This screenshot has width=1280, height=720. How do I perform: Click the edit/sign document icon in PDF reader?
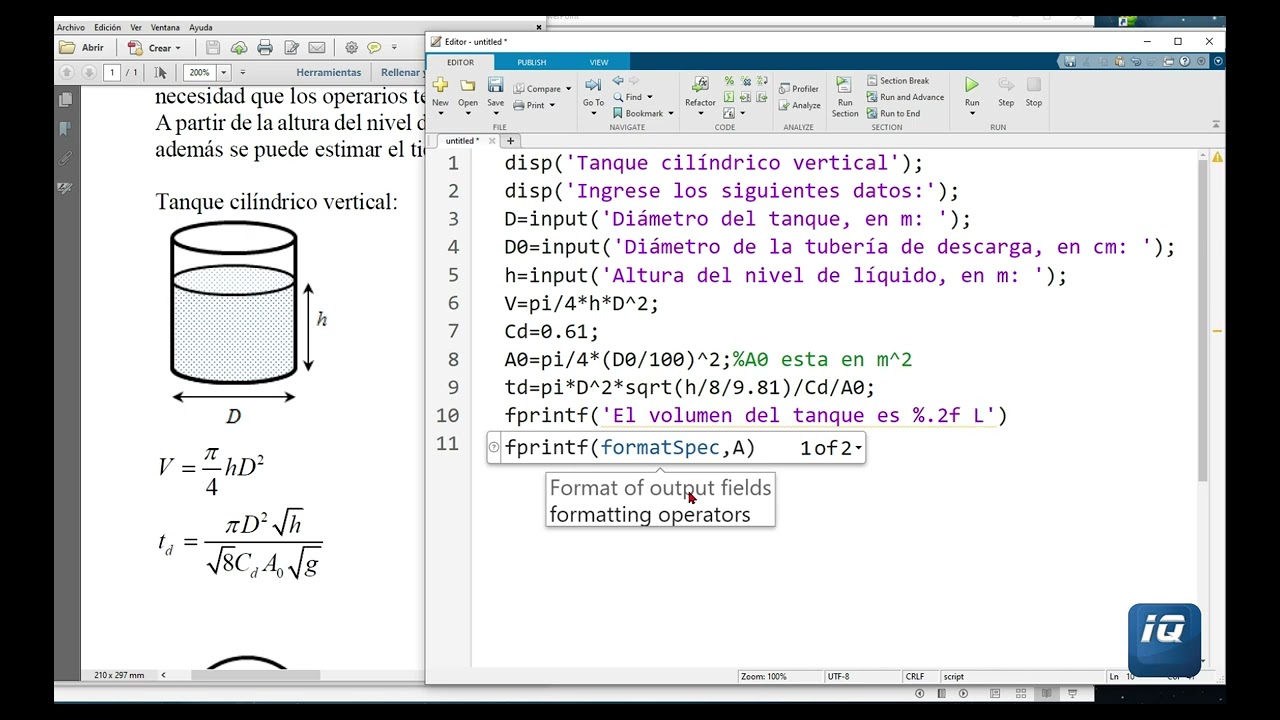coord(291,48)
